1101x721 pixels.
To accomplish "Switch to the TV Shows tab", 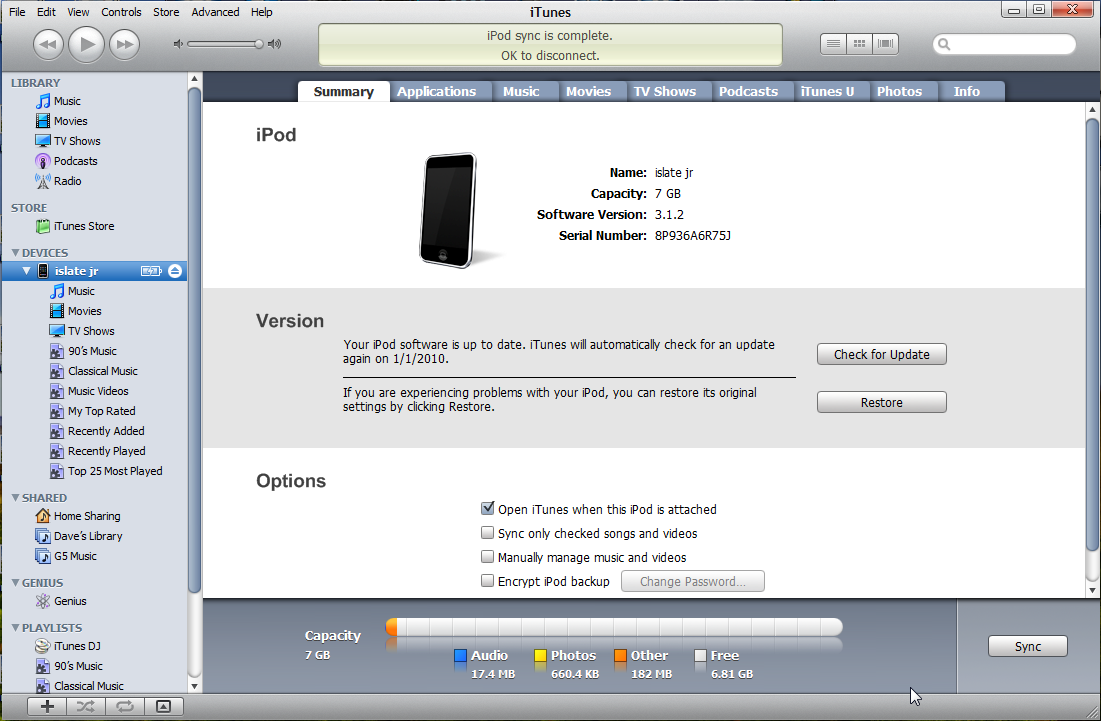I will click(x=664, y=91).
